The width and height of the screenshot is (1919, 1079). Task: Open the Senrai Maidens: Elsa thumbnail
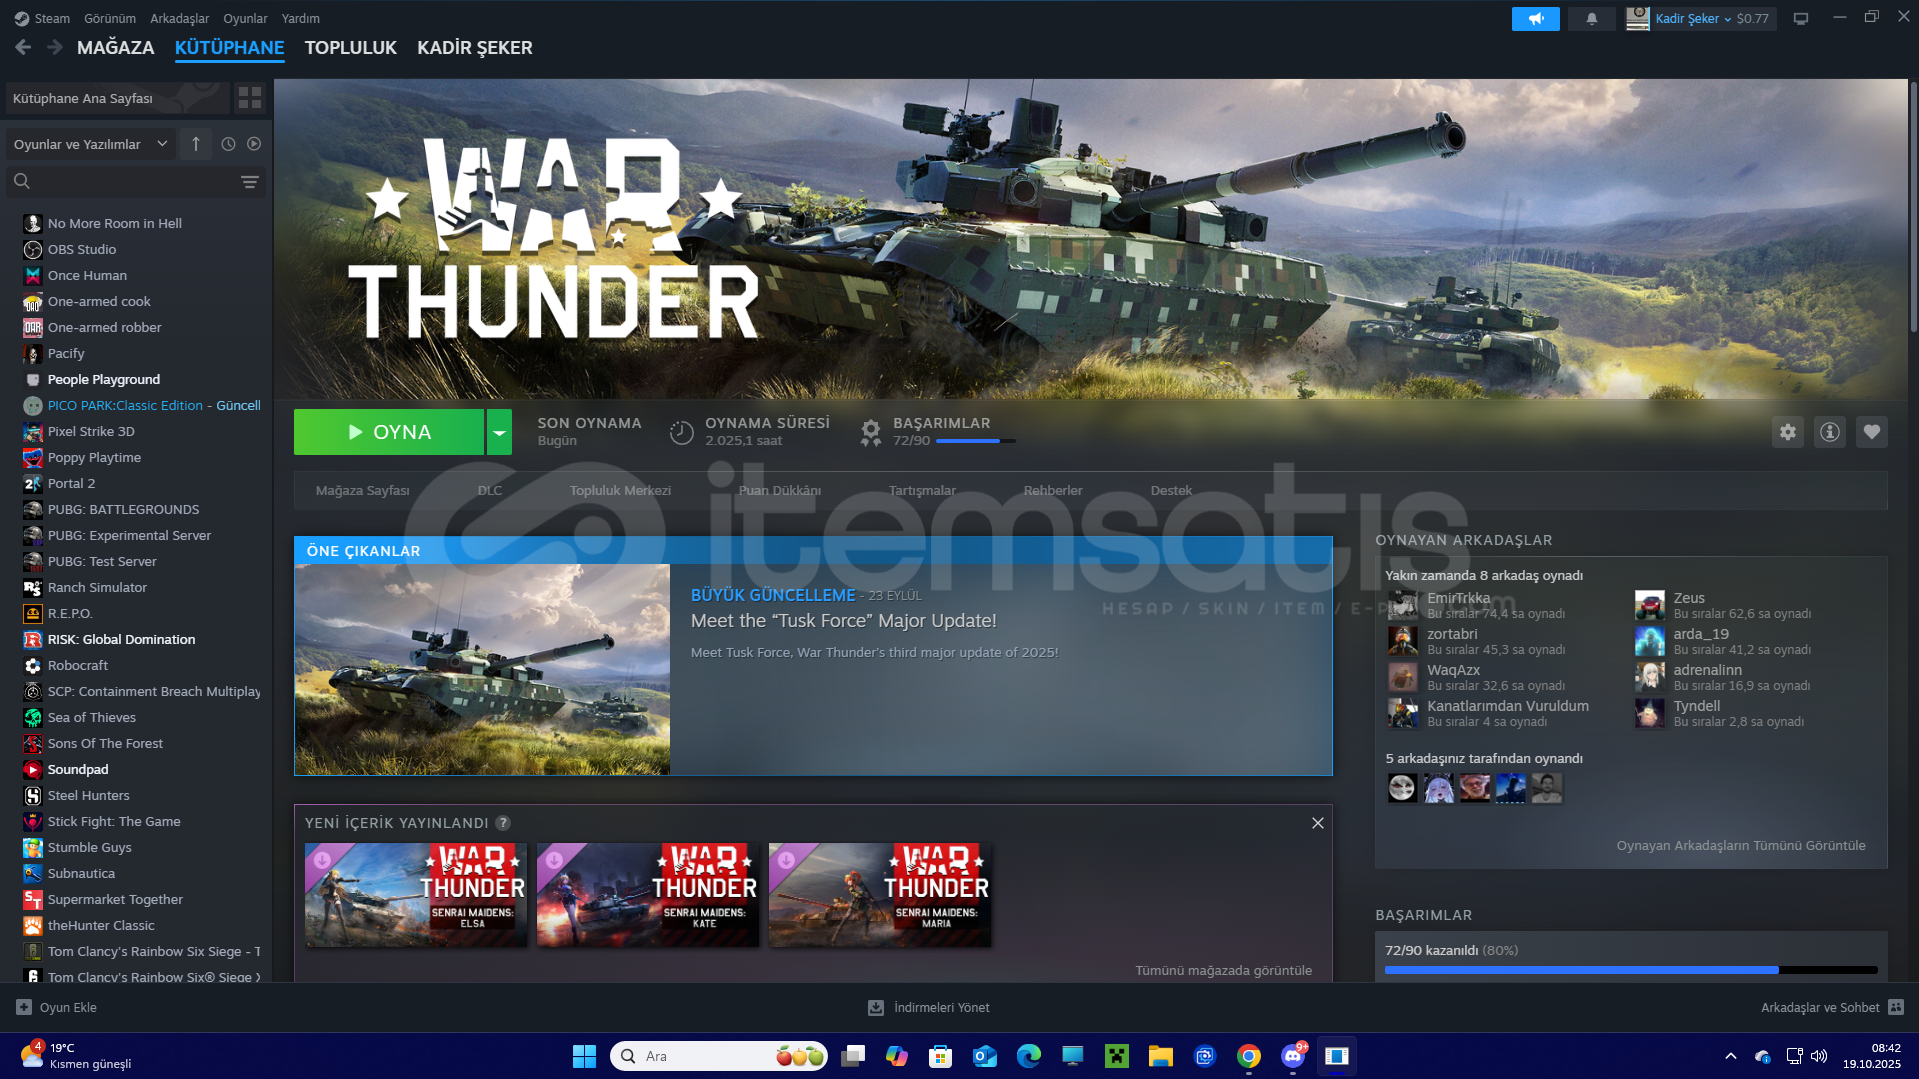click(416, 895)
